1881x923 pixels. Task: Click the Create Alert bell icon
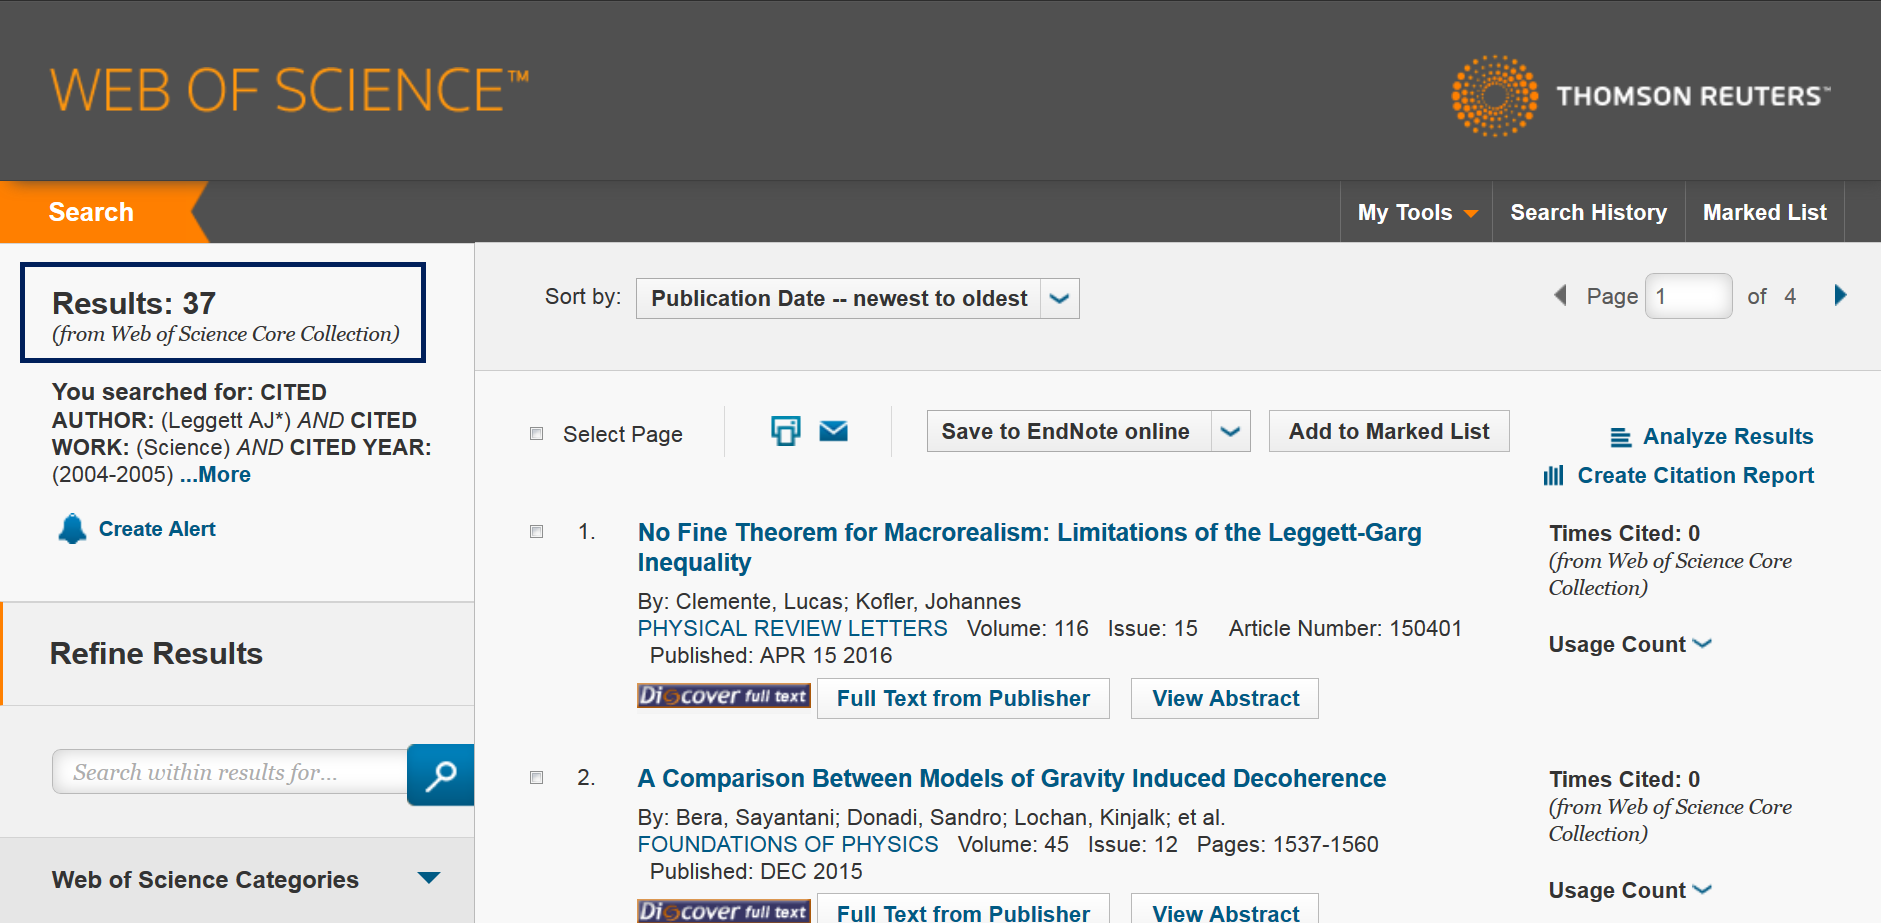coord(72,528)
